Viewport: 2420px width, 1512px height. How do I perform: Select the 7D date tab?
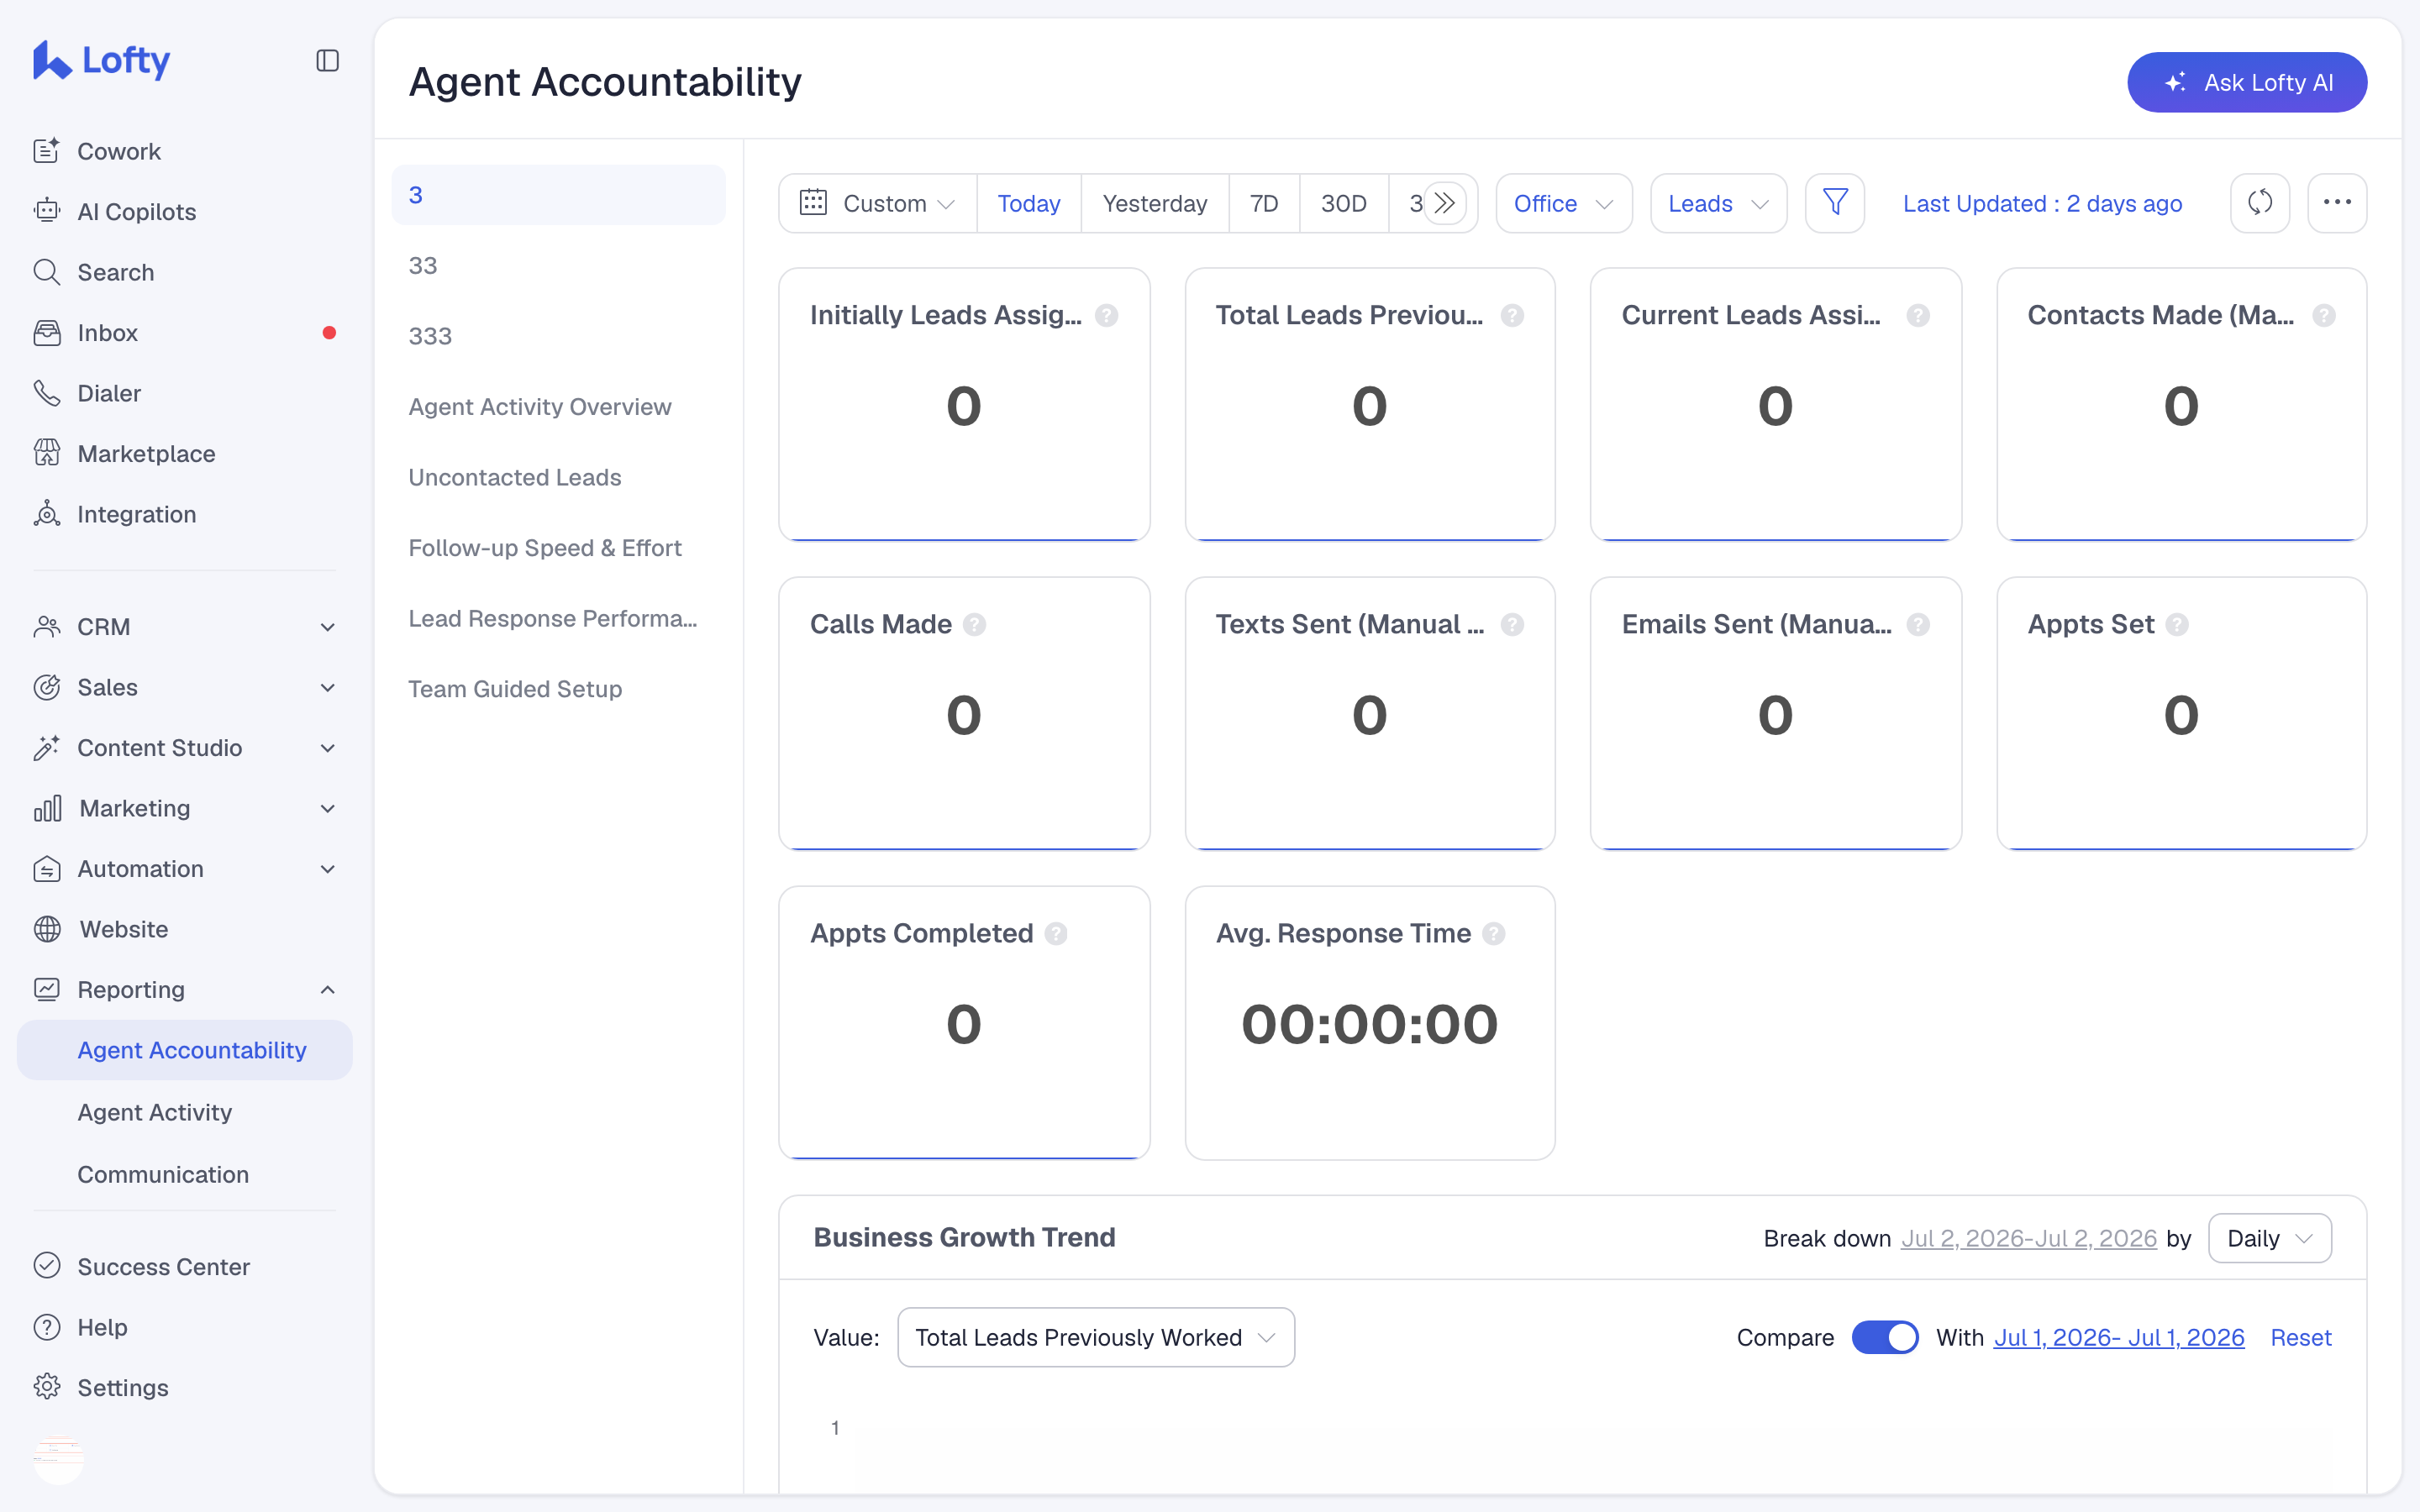[1264, 203]
